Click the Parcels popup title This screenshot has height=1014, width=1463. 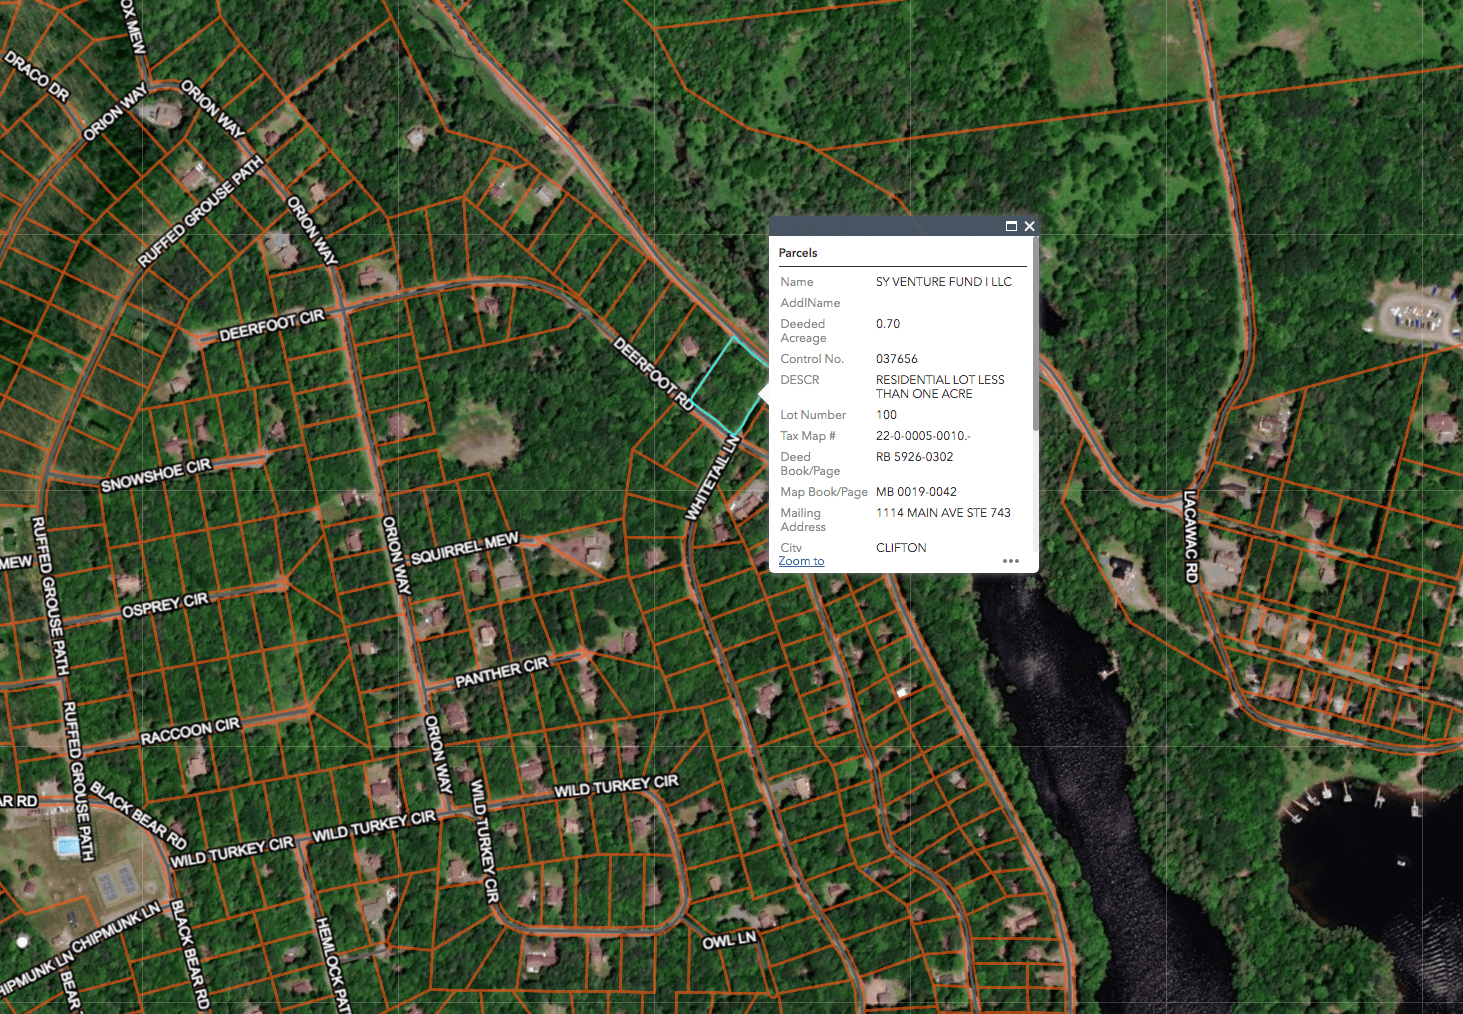[798, 253]
